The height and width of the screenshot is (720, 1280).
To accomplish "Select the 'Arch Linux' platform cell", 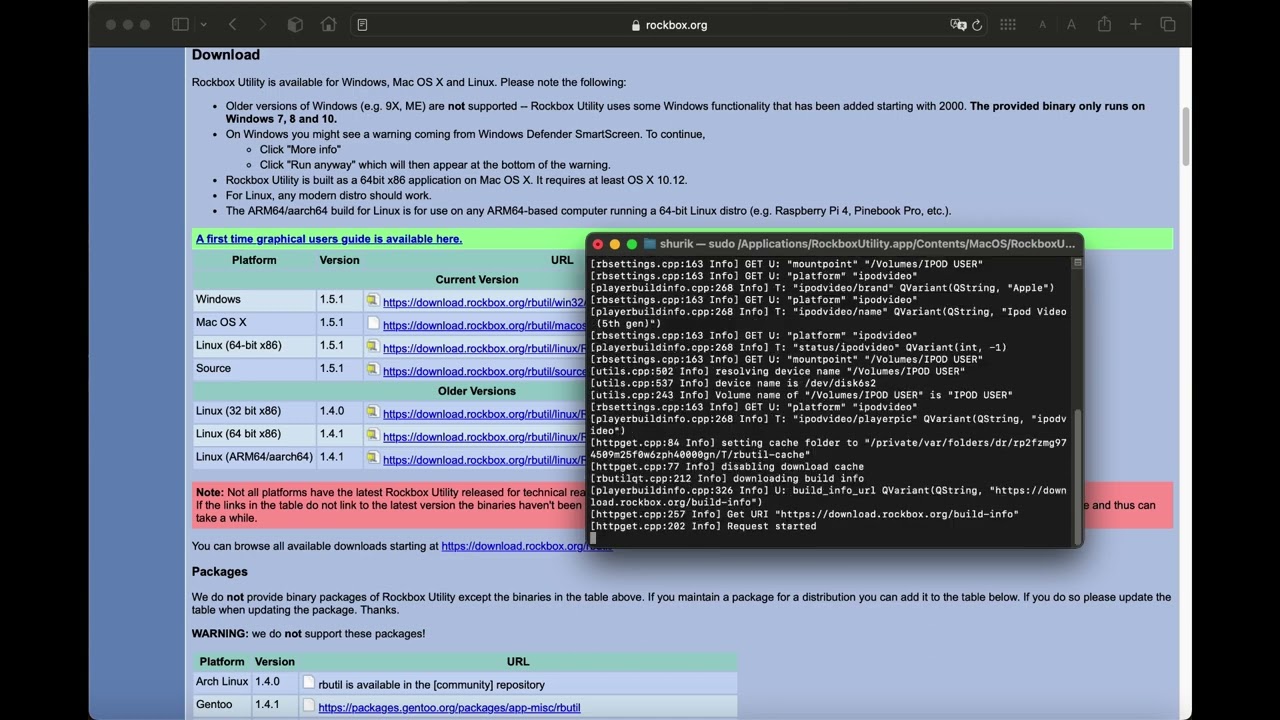I will click(222, 682).
